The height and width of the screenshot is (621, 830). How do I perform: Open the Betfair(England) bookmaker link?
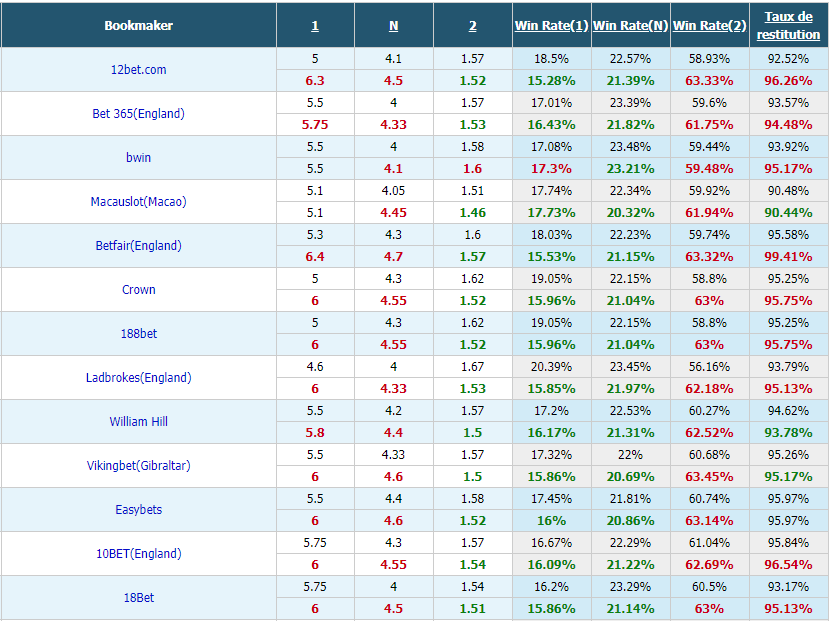coord(138,245)
